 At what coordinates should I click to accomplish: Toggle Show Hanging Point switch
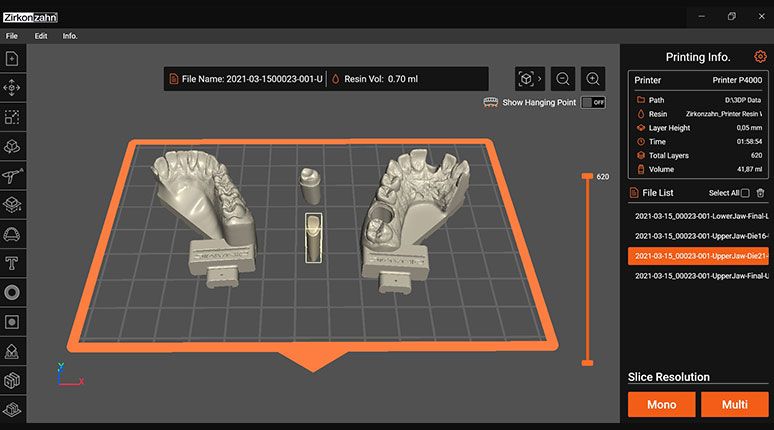(593, 103)
